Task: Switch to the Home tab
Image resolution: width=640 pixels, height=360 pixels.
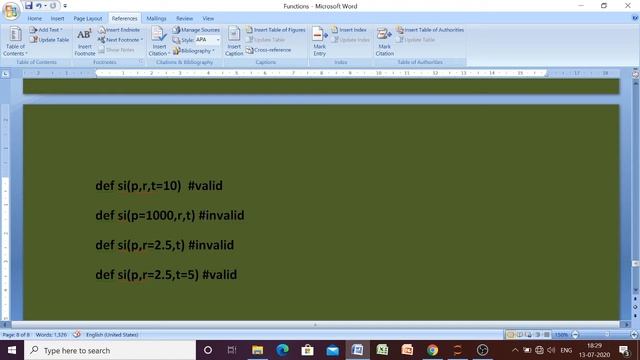Action: [34, 18]
